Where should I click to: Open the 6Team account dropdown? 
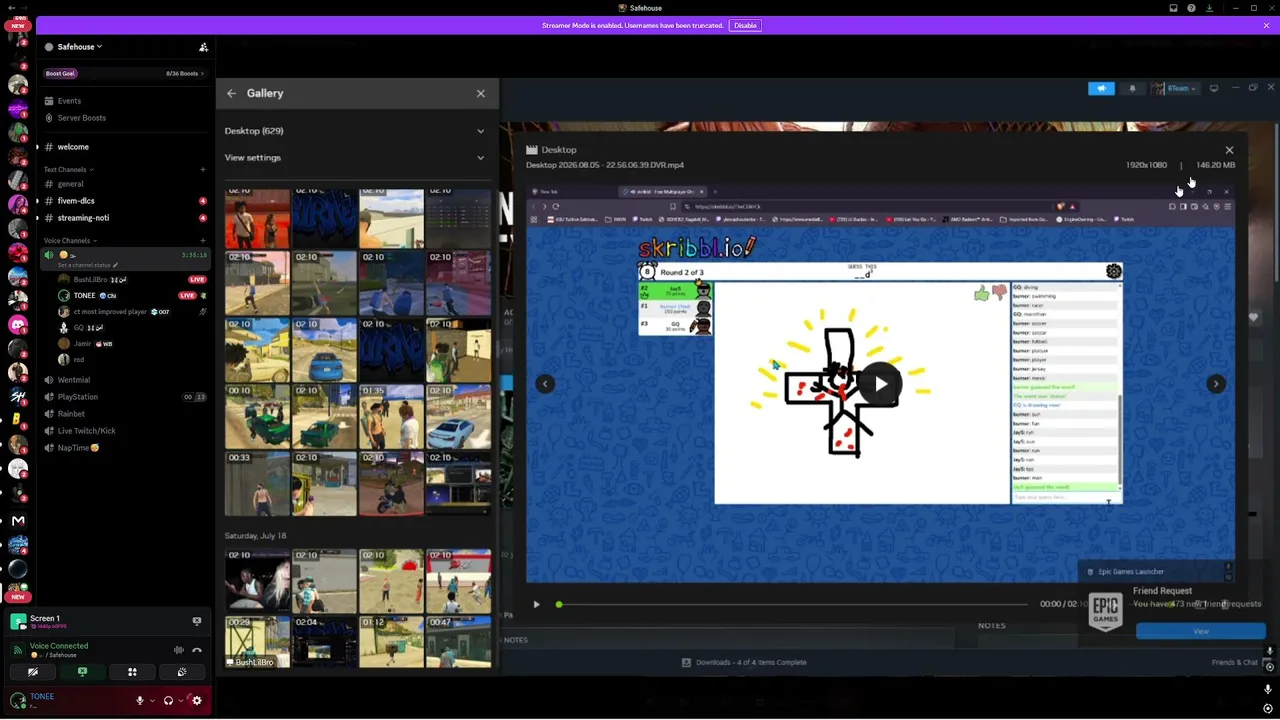pyautogui.click(x=1175, y=88)
